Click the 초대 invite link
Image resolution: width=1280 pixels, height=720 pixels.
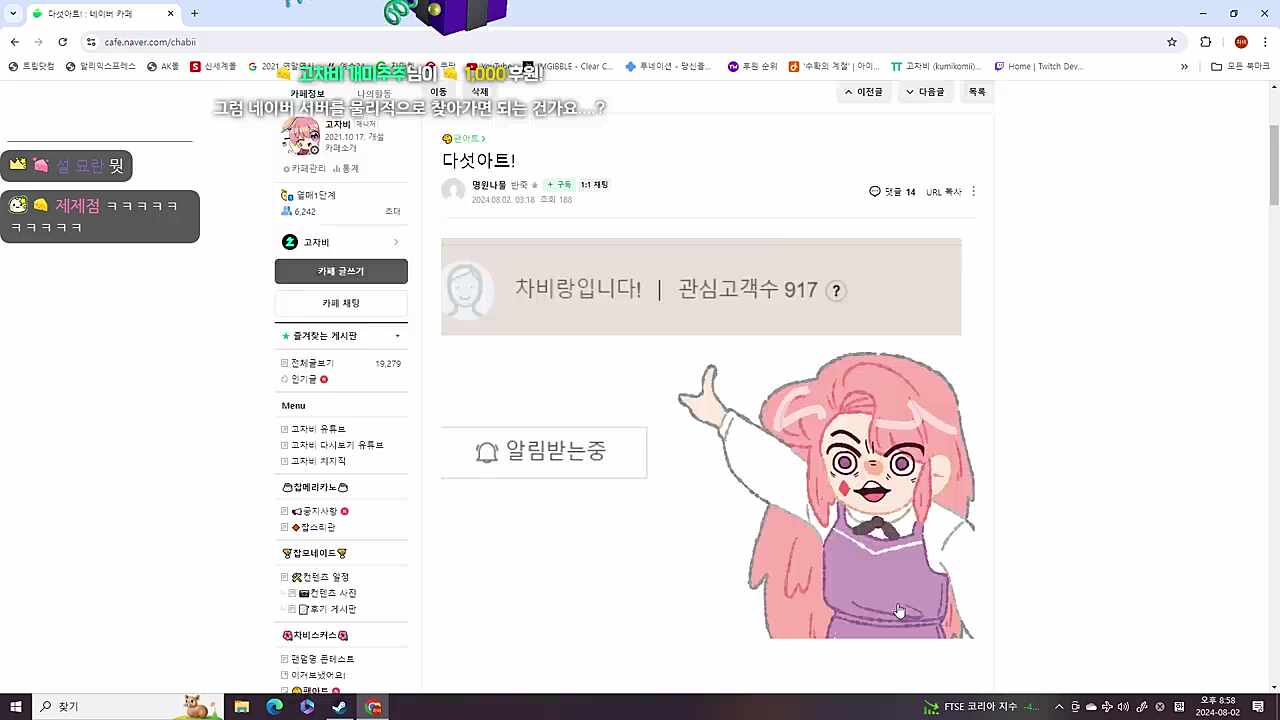click(x=393, y=212)
